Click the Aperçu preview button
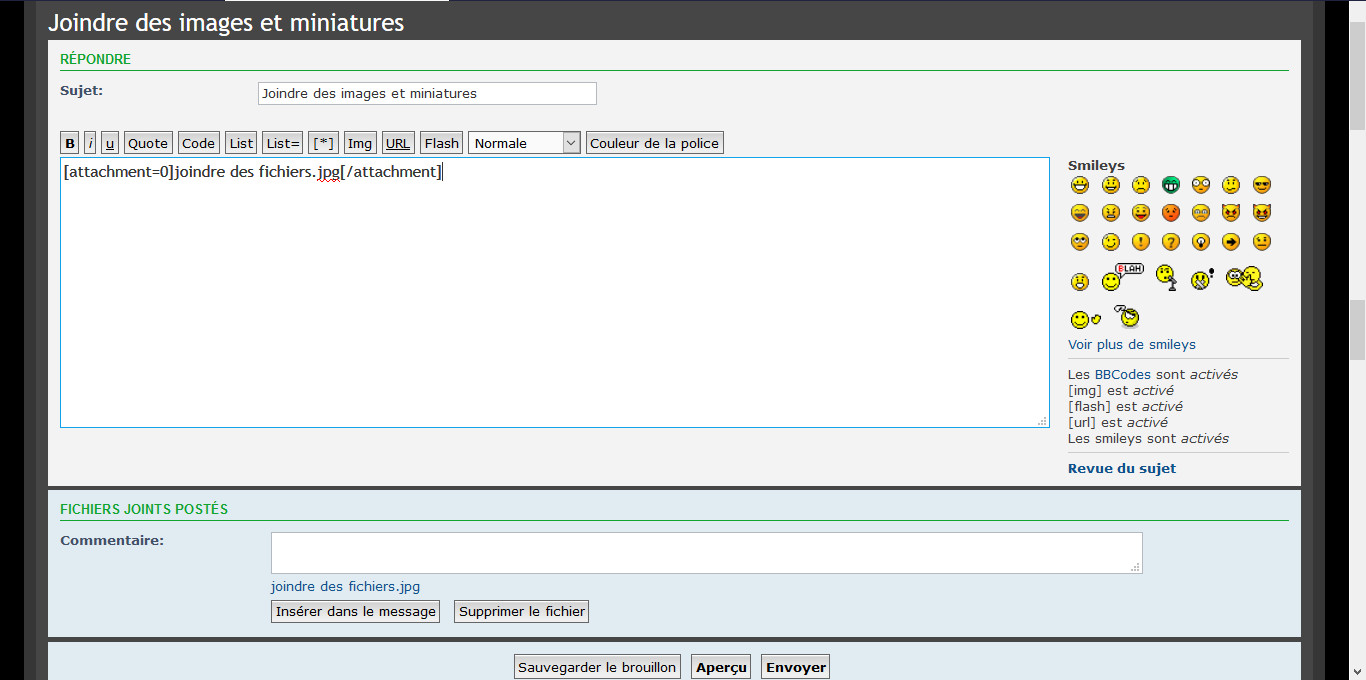Screen dimensions: 1366x680 721,667
